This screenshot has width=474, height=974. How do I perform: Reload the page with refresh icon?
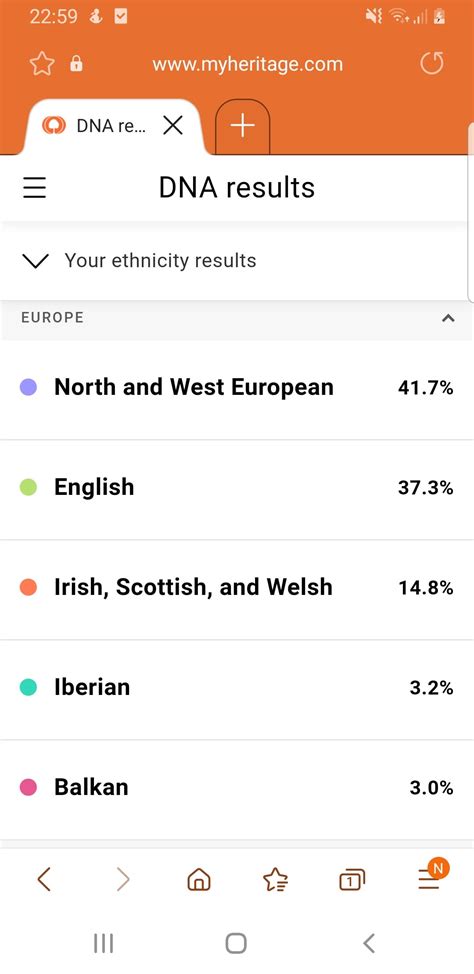tap(432, 63)
